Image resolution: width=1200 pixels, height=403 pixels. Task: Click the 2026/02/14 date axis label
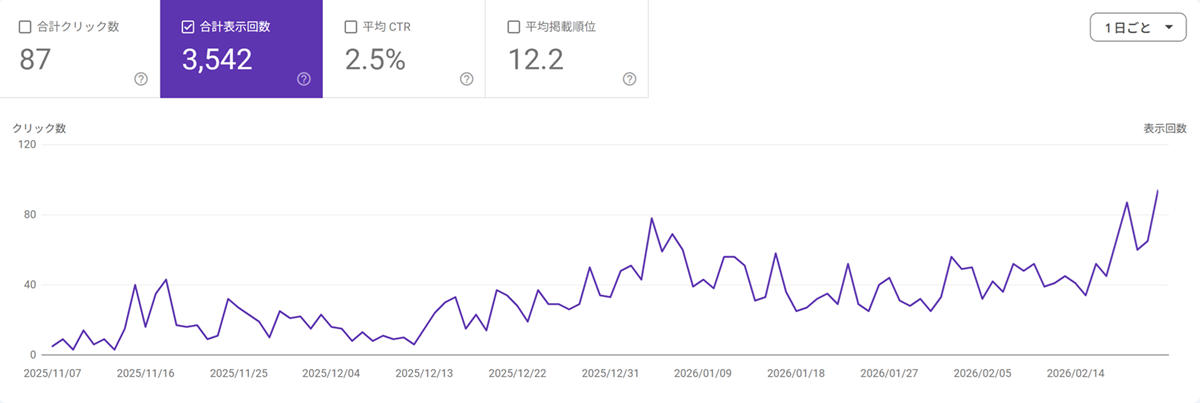(1075, 374)
